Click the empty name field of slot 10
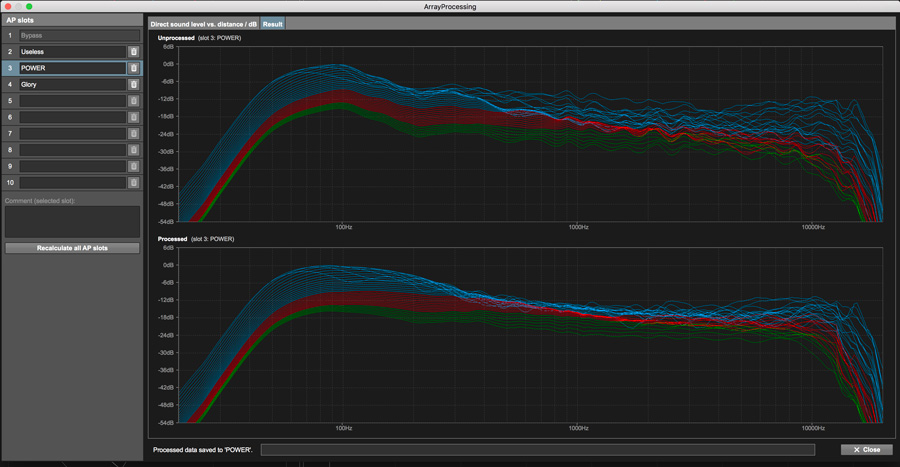900x467 pixels. click(x=72, y=182)
